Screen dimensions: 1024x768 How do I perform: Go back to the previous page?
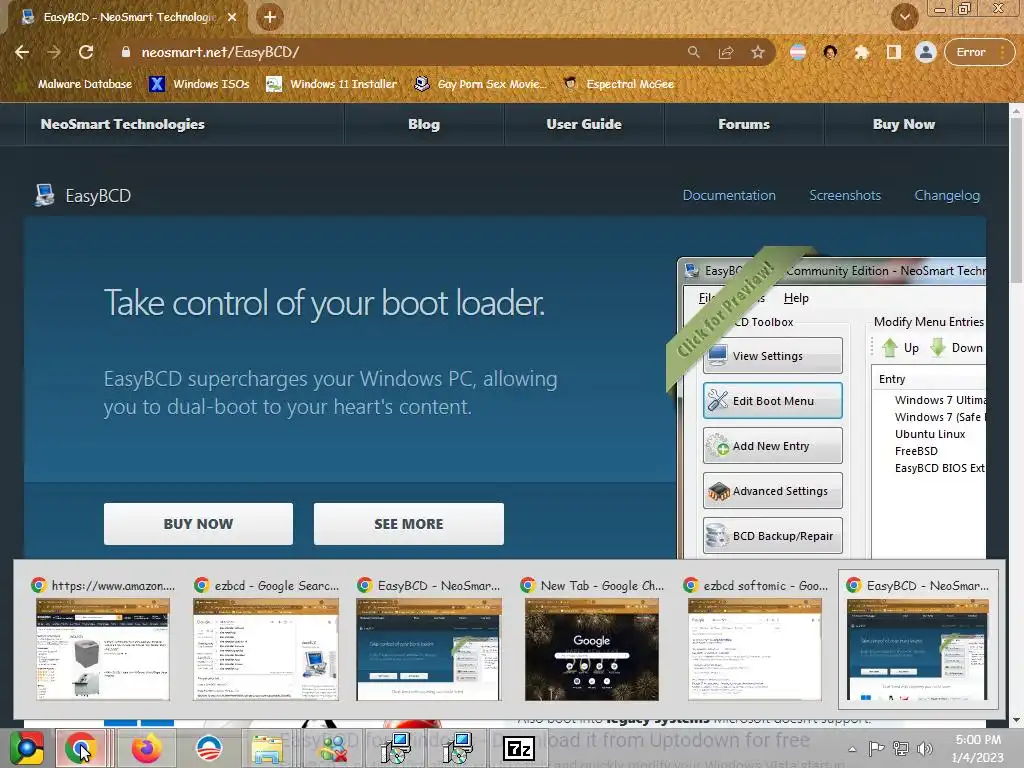point(22,52)
